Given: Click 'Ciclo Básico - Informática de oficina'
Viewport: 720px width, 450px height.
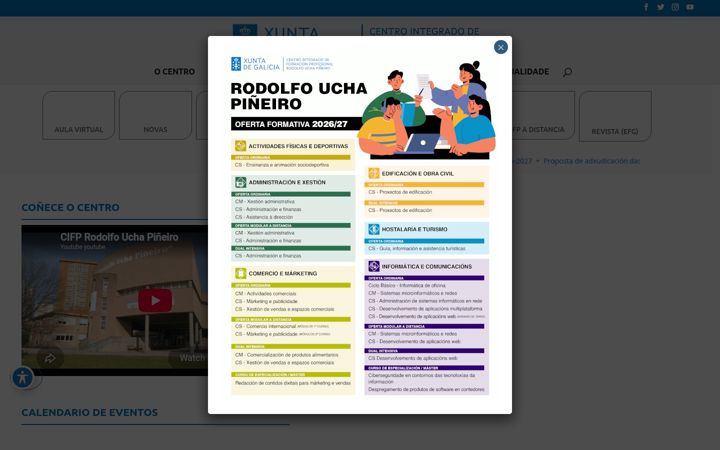Looking at the screenshot, I should pyautogui.click(x=406, y=285).
